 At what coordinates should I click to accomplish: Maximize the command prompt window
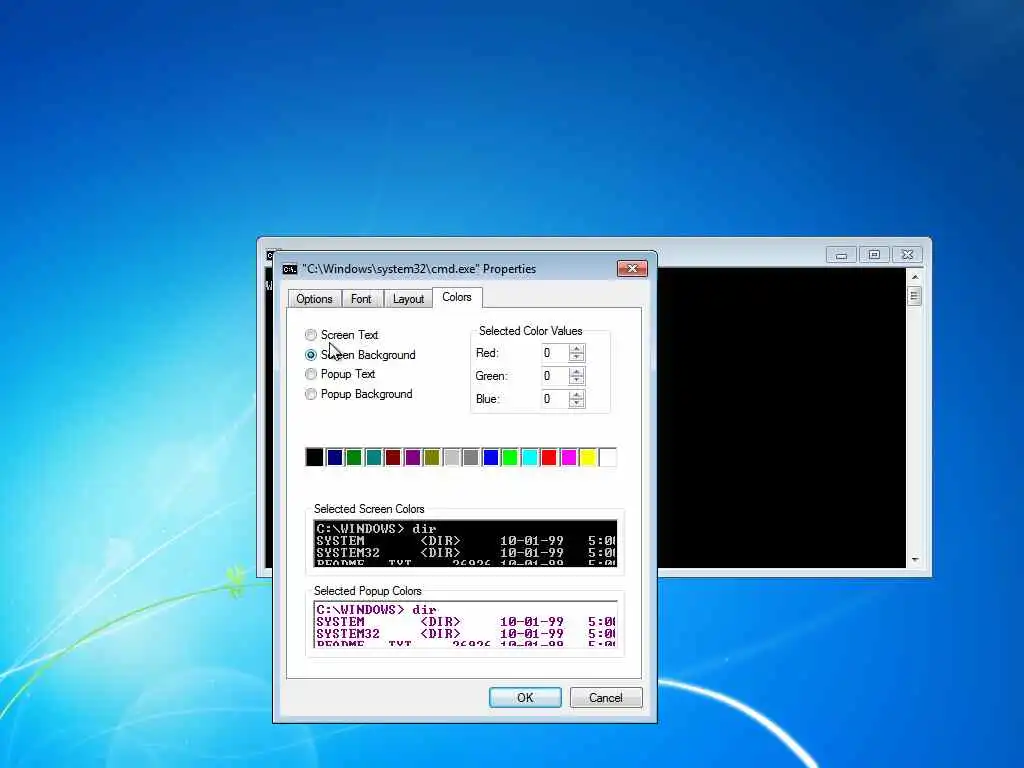tap(874, 255)
